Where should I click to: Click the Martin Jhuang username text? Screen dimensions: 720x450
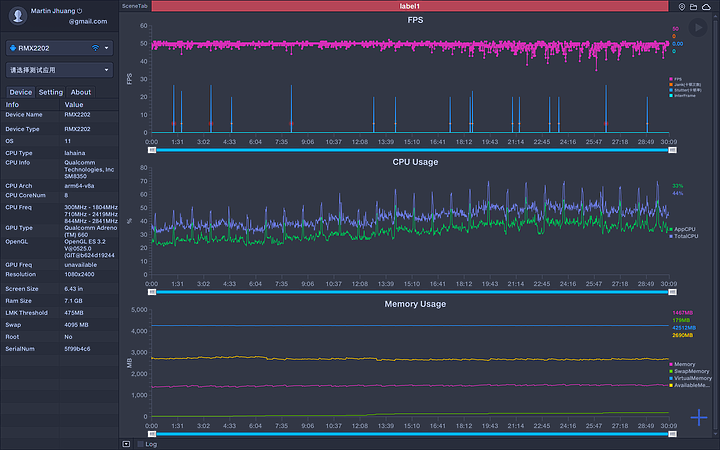53,11
